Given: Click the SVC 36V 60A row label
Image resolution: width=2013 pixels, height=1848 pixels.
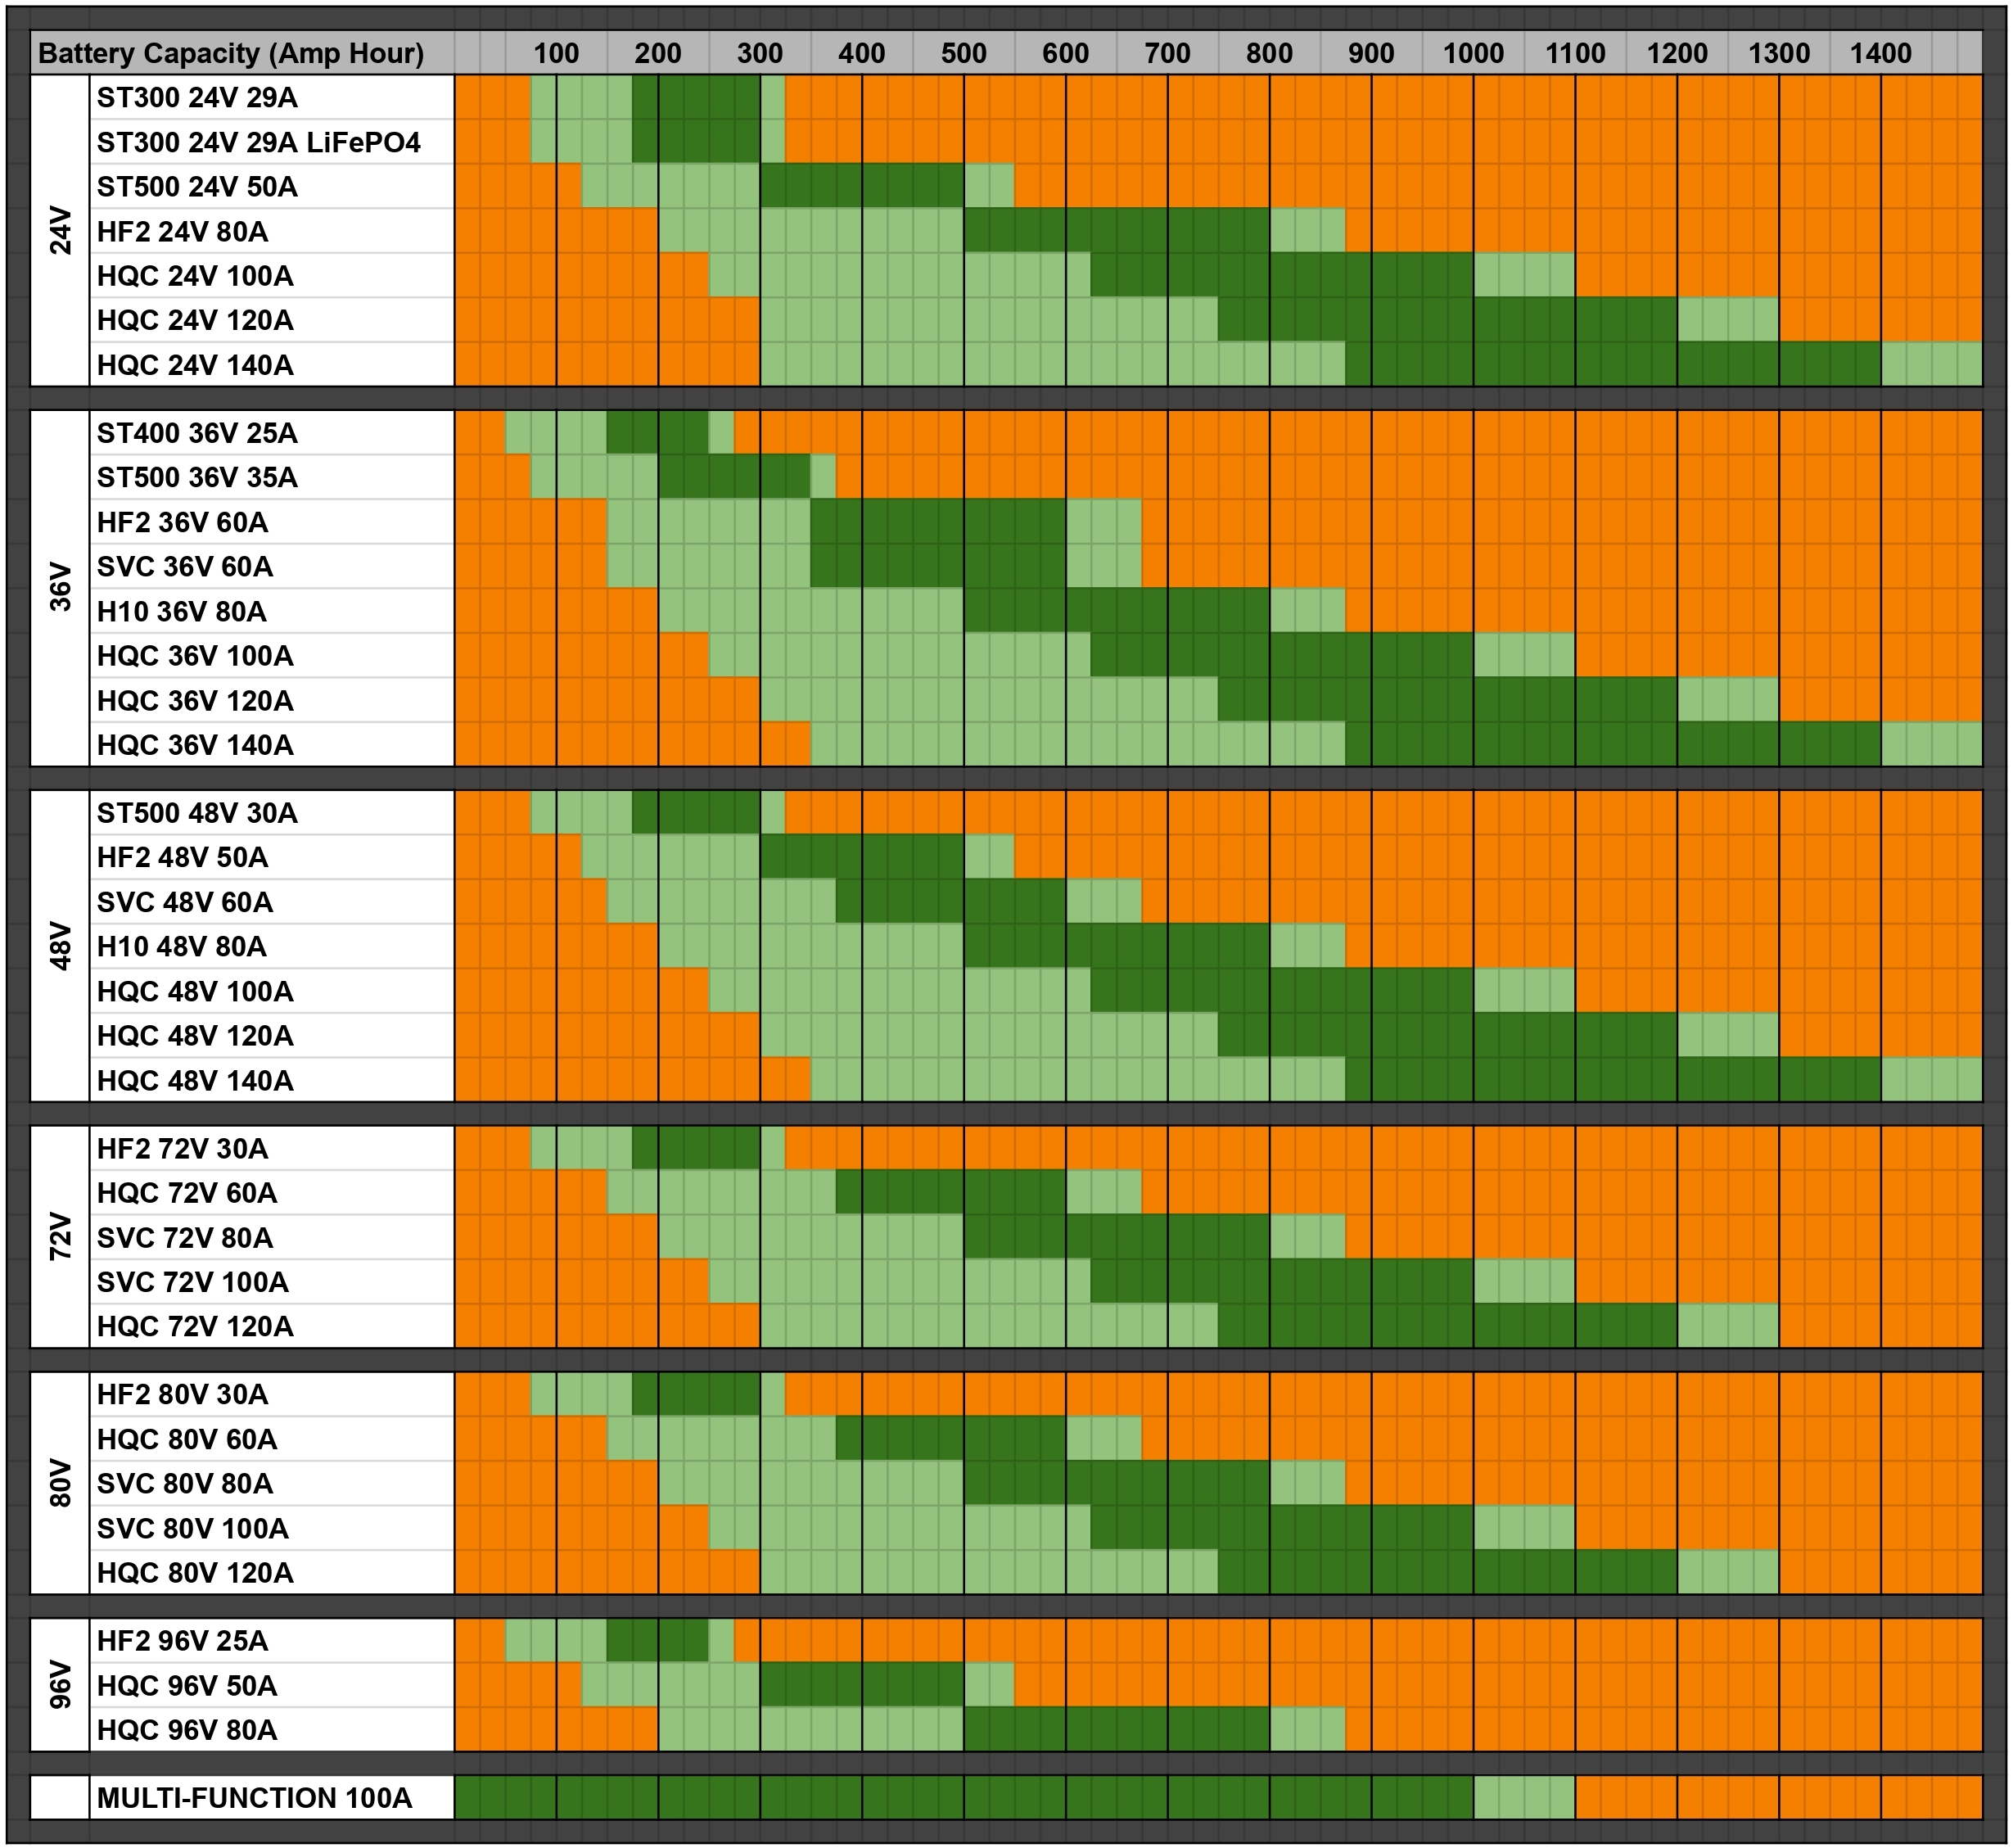Looking at the screenshot, I should (185, 567).
